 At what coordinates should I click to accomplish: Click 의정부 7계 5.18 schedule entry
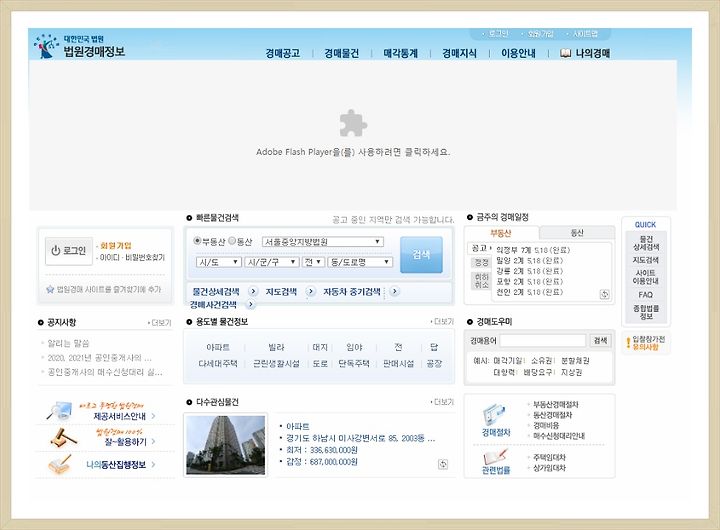pos(533,250)
